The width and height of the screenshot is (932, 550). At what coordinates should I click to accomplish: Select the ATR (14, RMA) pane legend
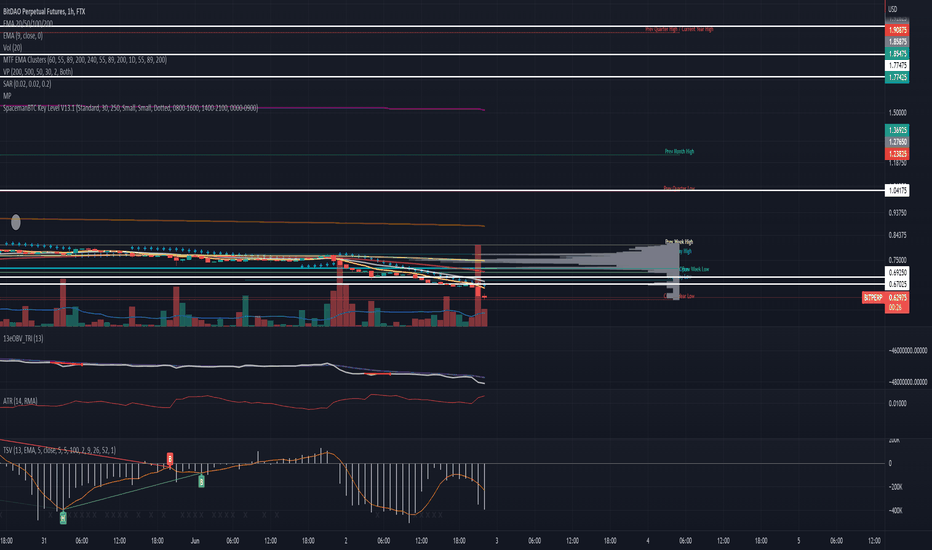[20, 401]
